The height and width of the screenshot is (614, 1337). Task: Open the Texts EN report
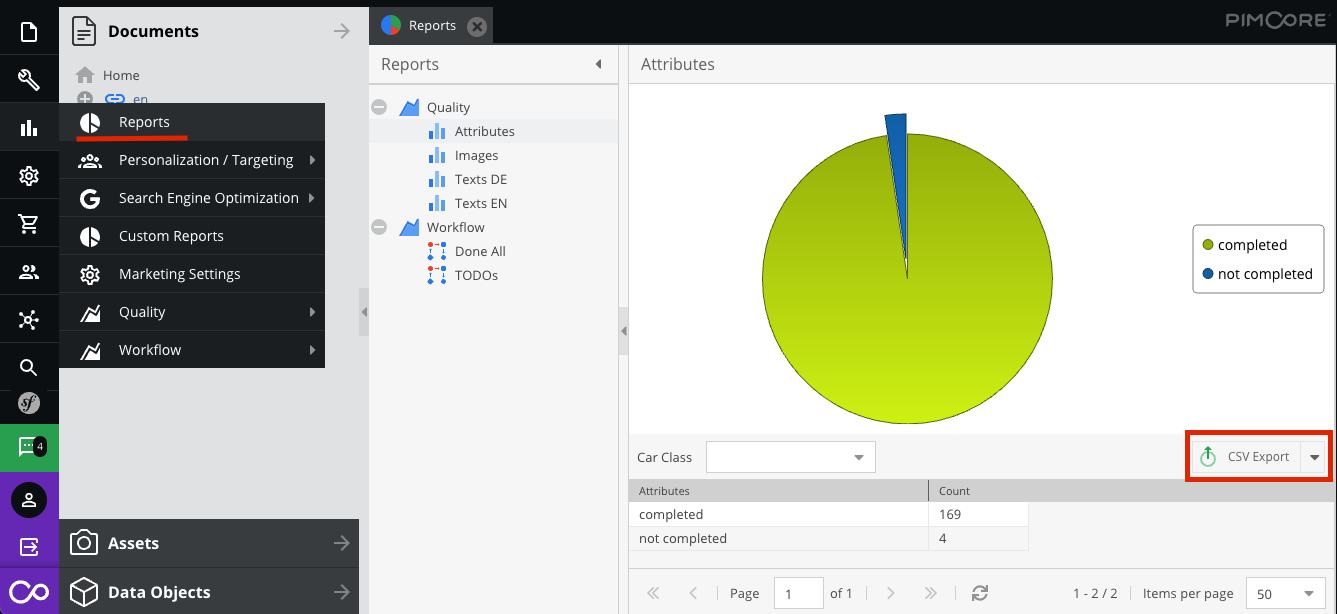pos(480,203)
